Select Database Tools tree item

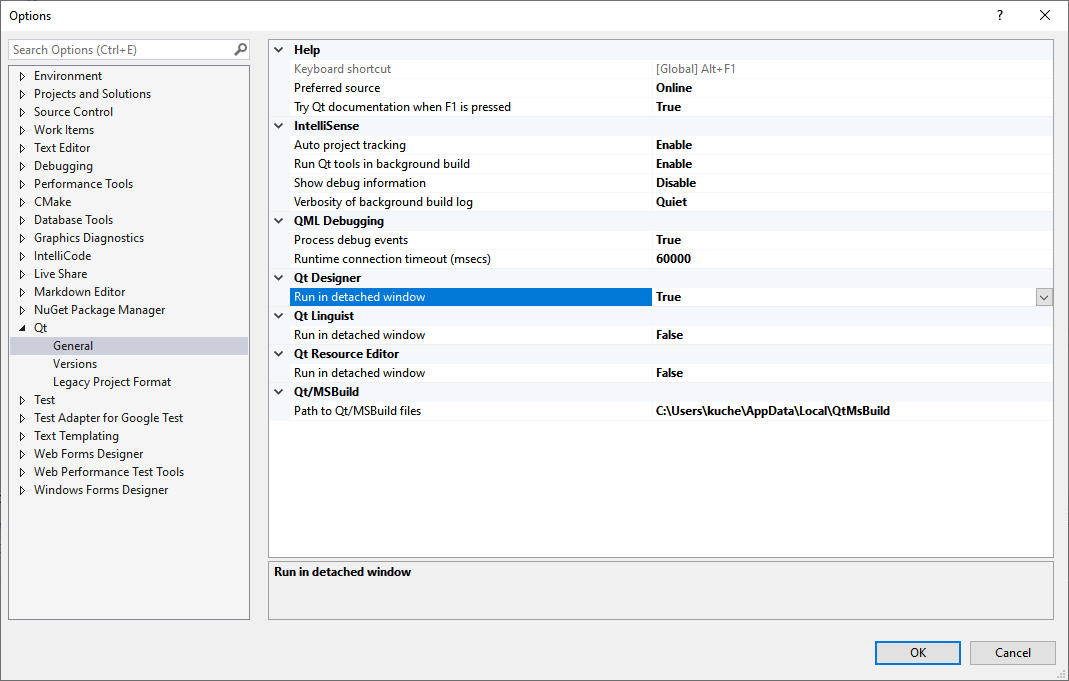click(x=74, y=220)
